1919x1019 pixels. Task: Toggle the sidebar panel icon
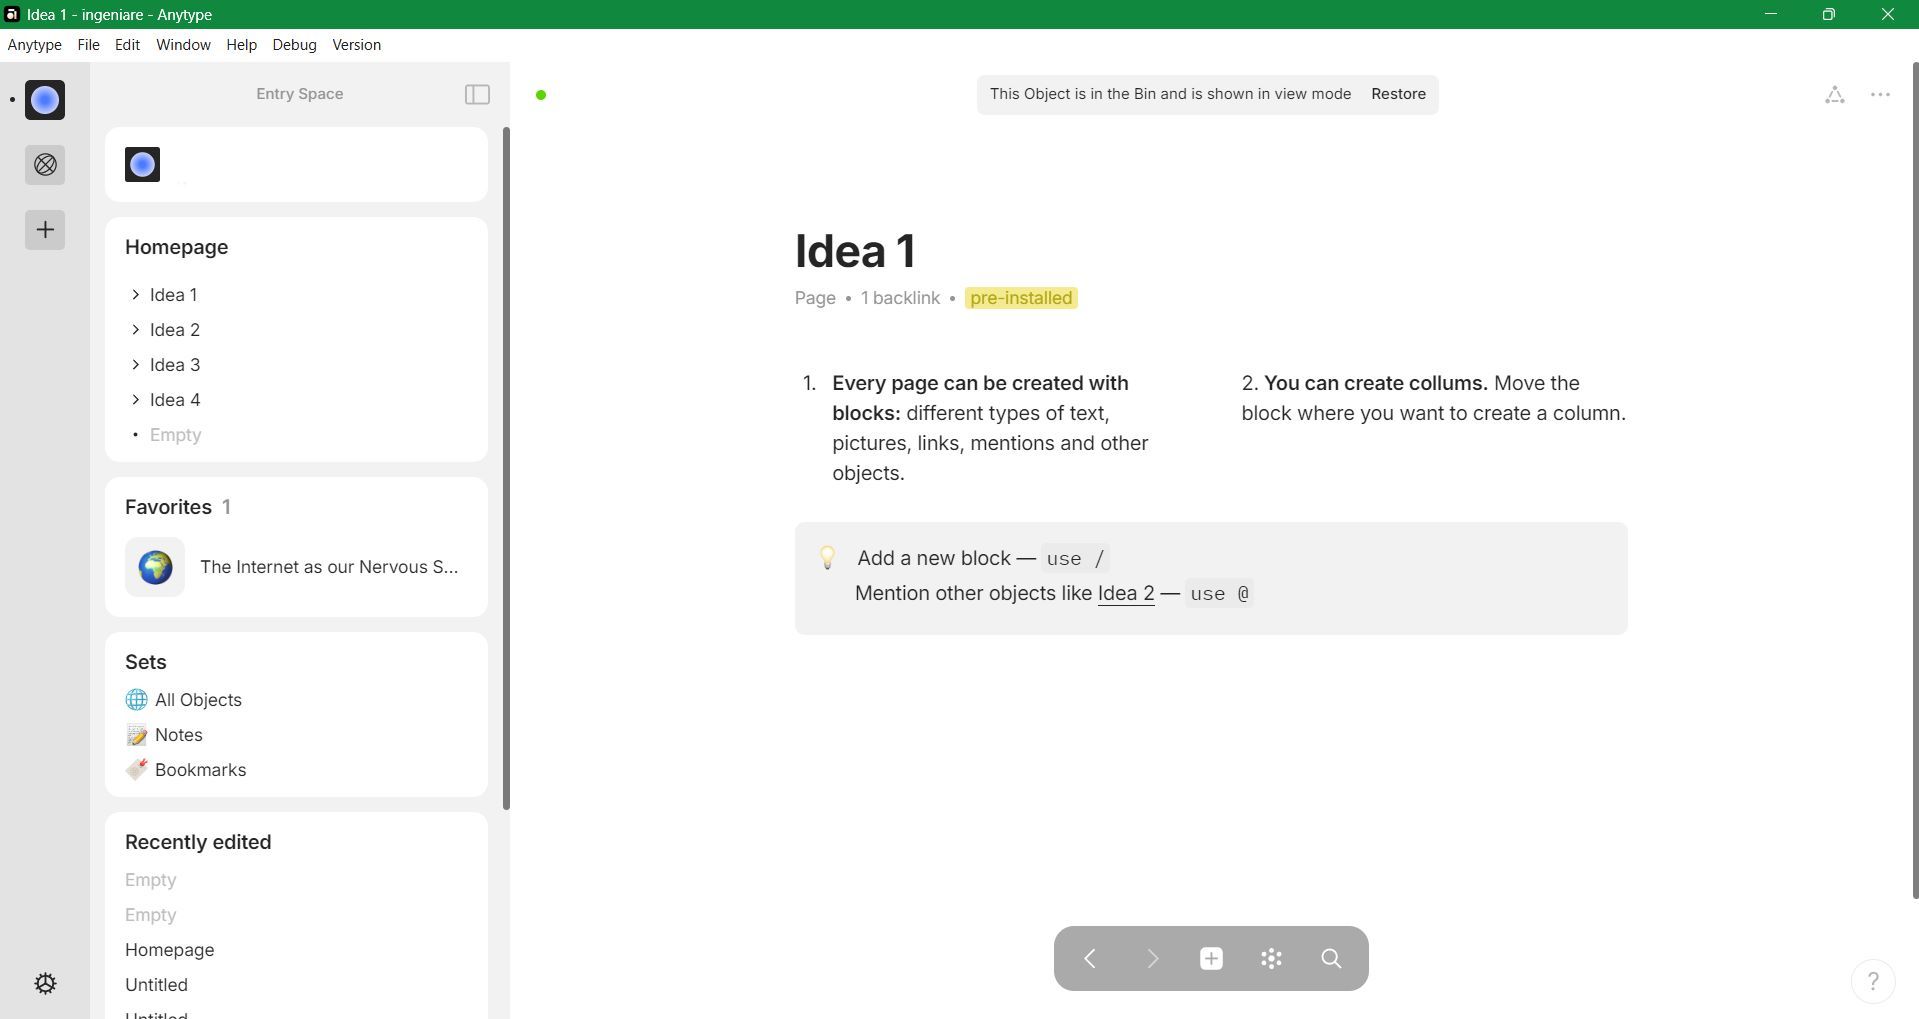pos(477,95)
